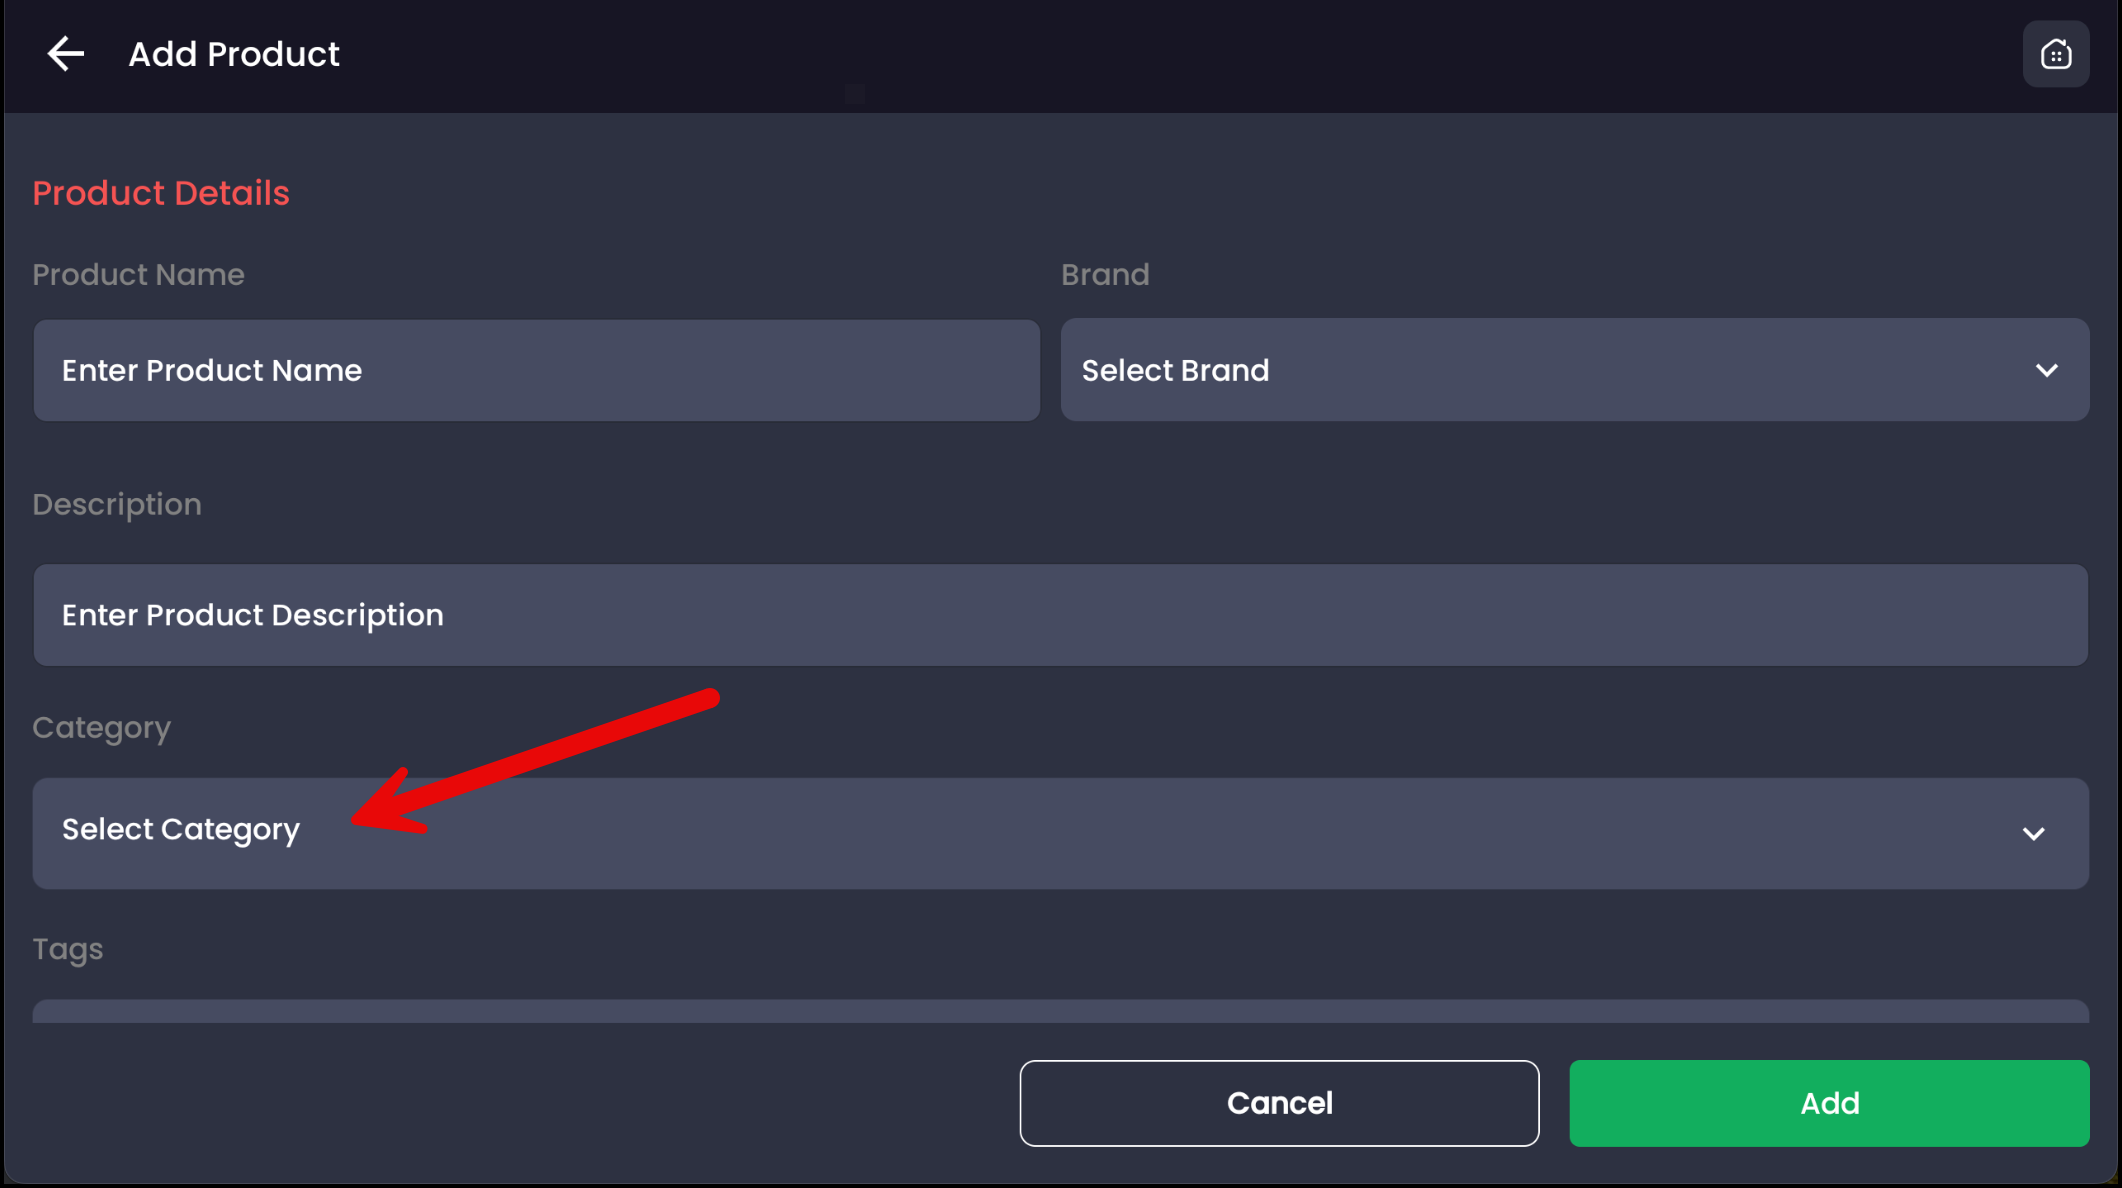Click the Select Brand placeholder text
2122x1188 pixels.
click(x=1175, y=371)
